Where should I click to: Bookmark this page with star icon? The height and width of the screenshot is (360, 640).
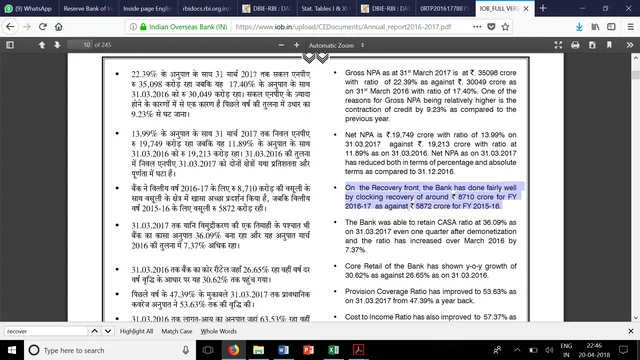pos(505,27)
